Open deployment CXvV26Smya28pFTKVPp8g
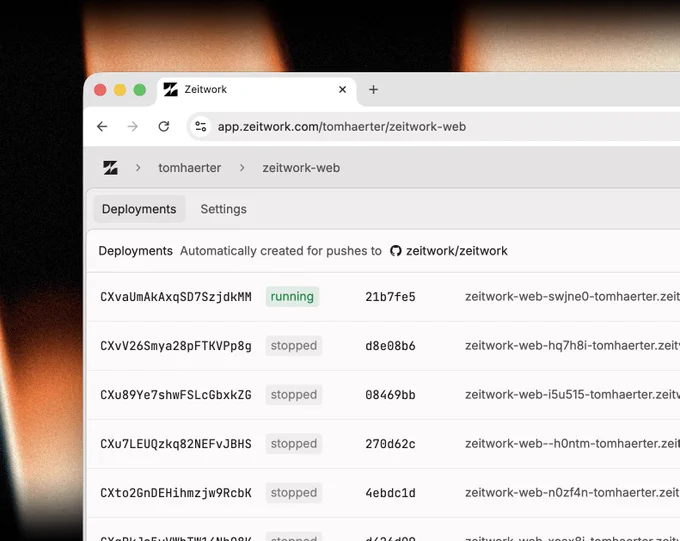This screenshot has width=680, height=541. [176, 346]
